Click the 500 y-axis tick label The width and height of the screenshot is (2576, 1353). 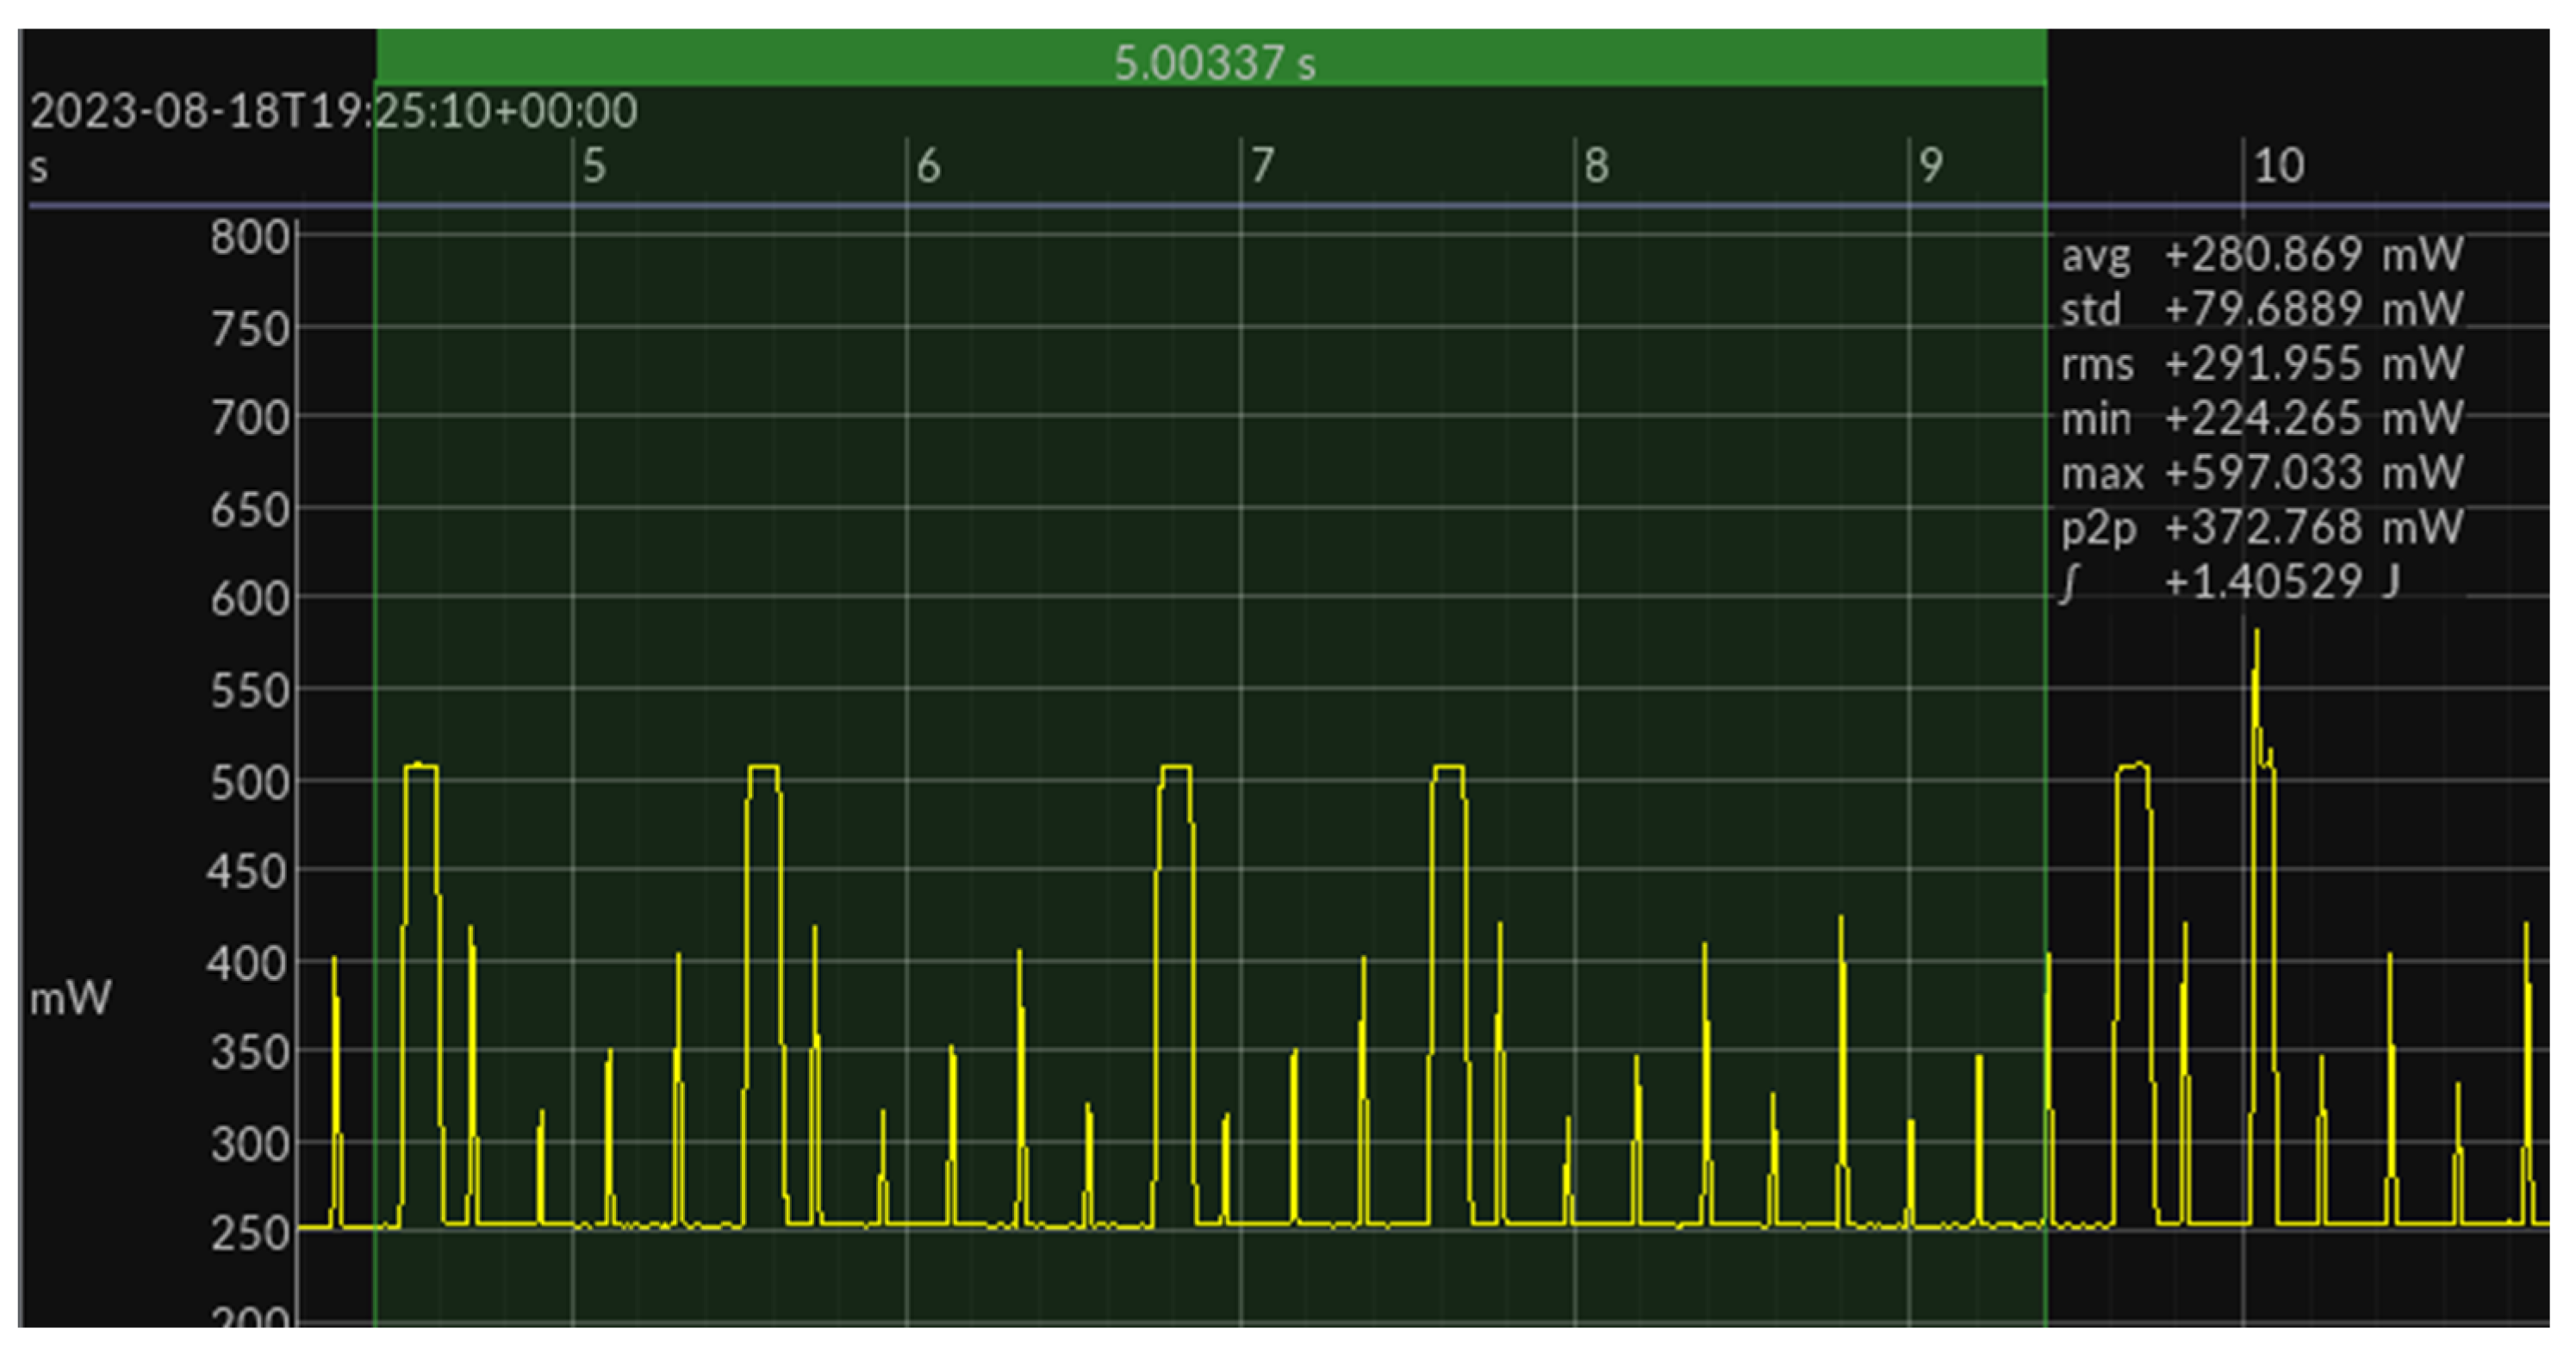click(249, 782)
